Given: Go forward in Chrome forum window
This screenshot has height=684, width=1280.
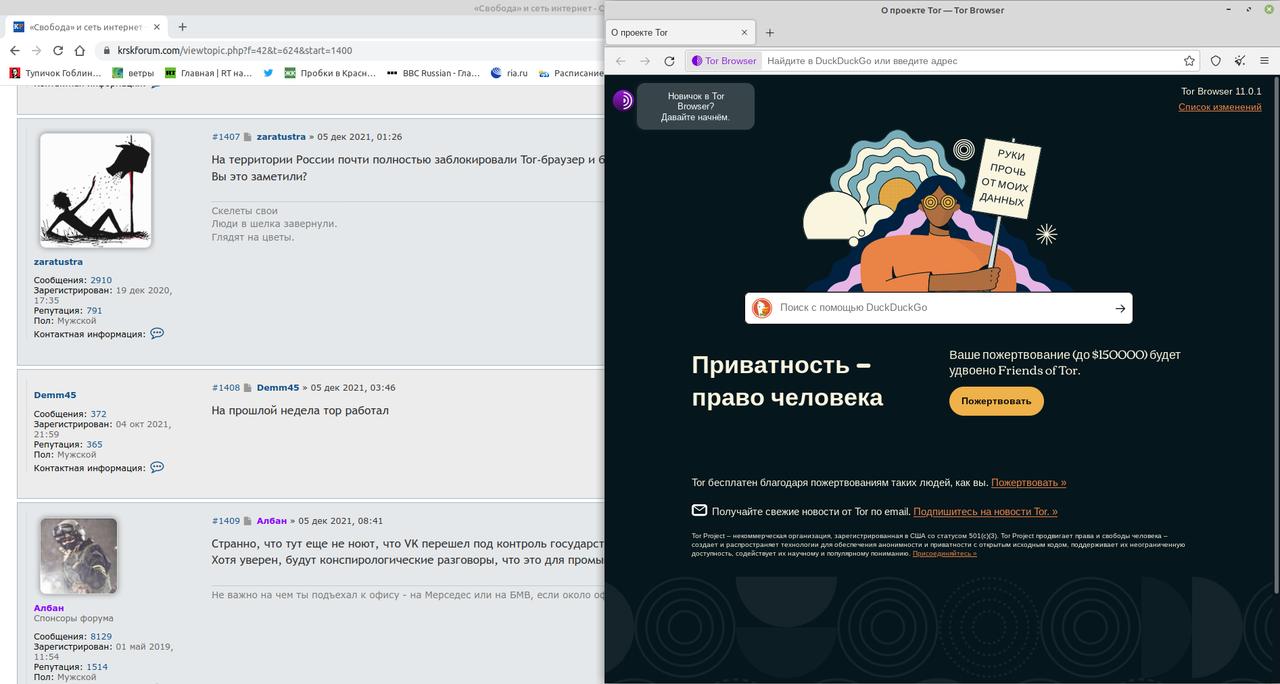Looking at the screenshot, I should point(36,50).
